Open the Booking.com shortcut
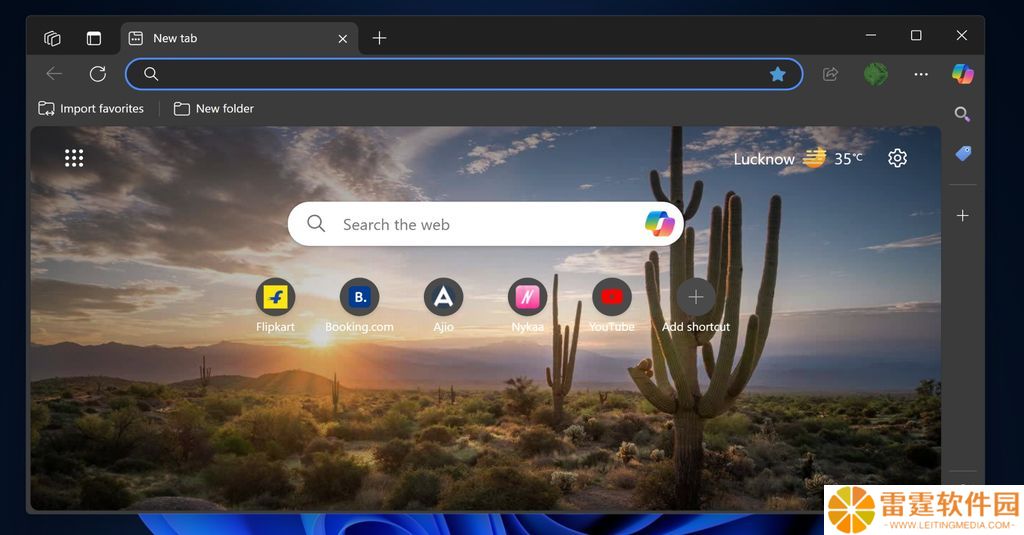This screenshot has height=535, width=1024. (359, 305)
